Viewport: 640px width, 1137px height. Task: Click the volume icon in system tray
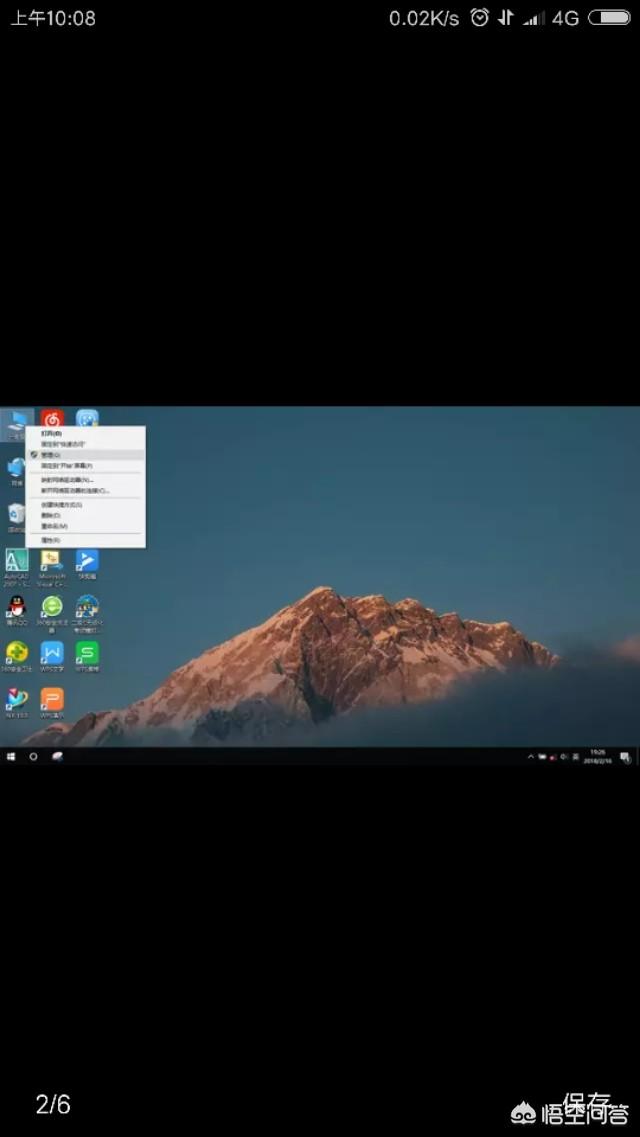pos(564,756)
